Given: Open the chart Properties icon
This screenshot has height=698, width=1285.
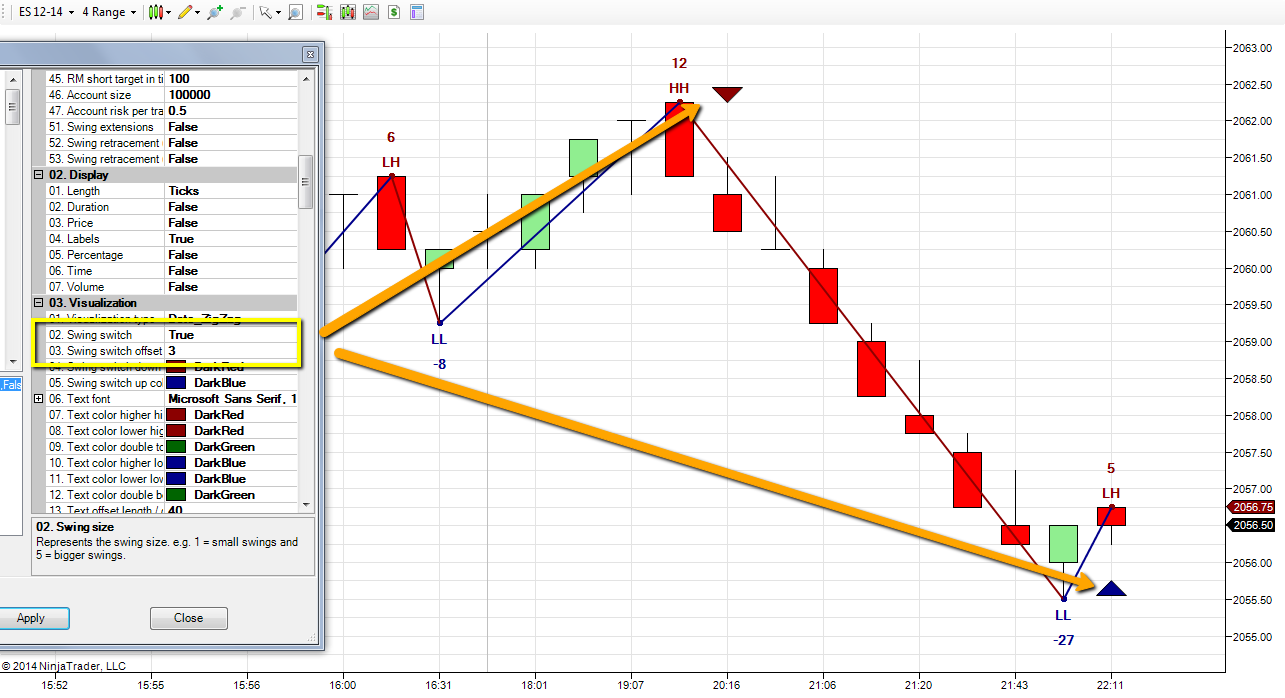Looking at the screenshot, I should click(416, 12).
